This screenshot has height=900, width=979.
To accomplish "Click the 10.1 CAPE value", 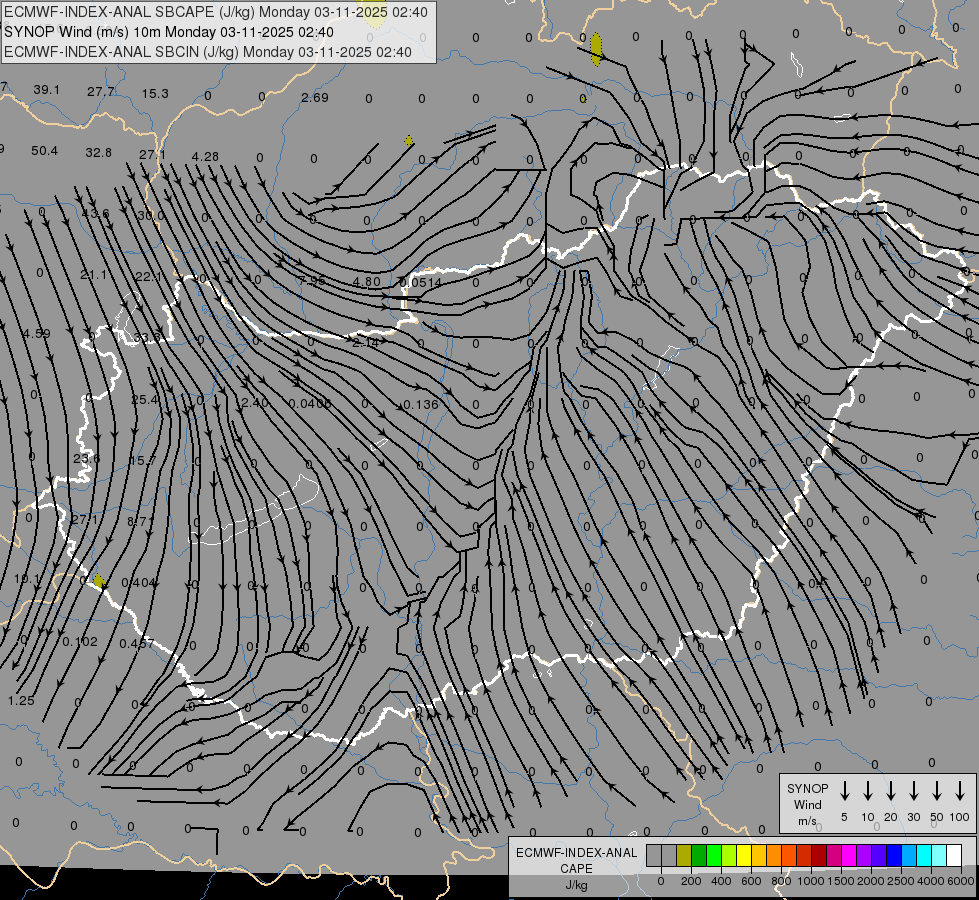I will pos(27,579).
